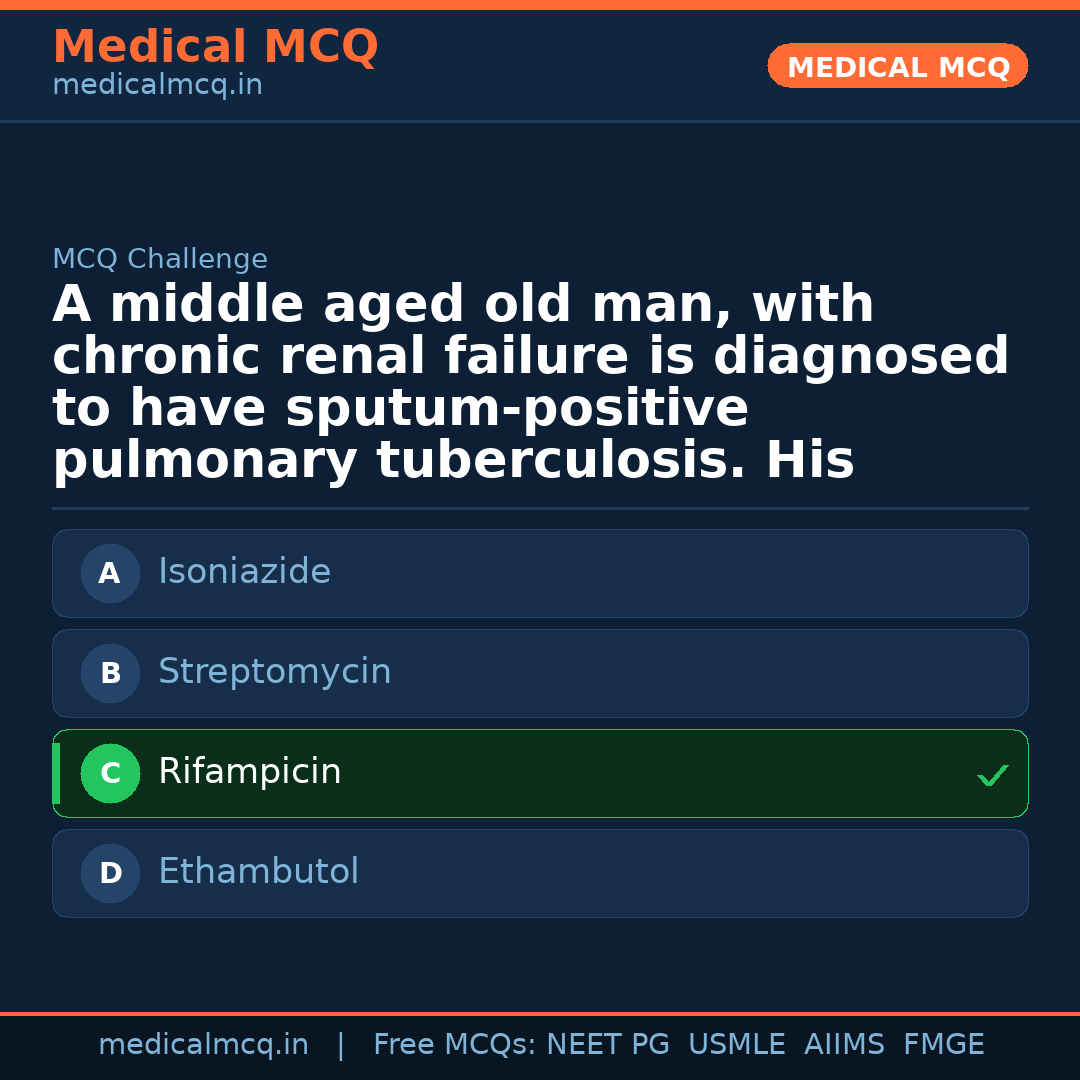
Task: Select FMGE in the footer
Action: (x=944, y=1045)
